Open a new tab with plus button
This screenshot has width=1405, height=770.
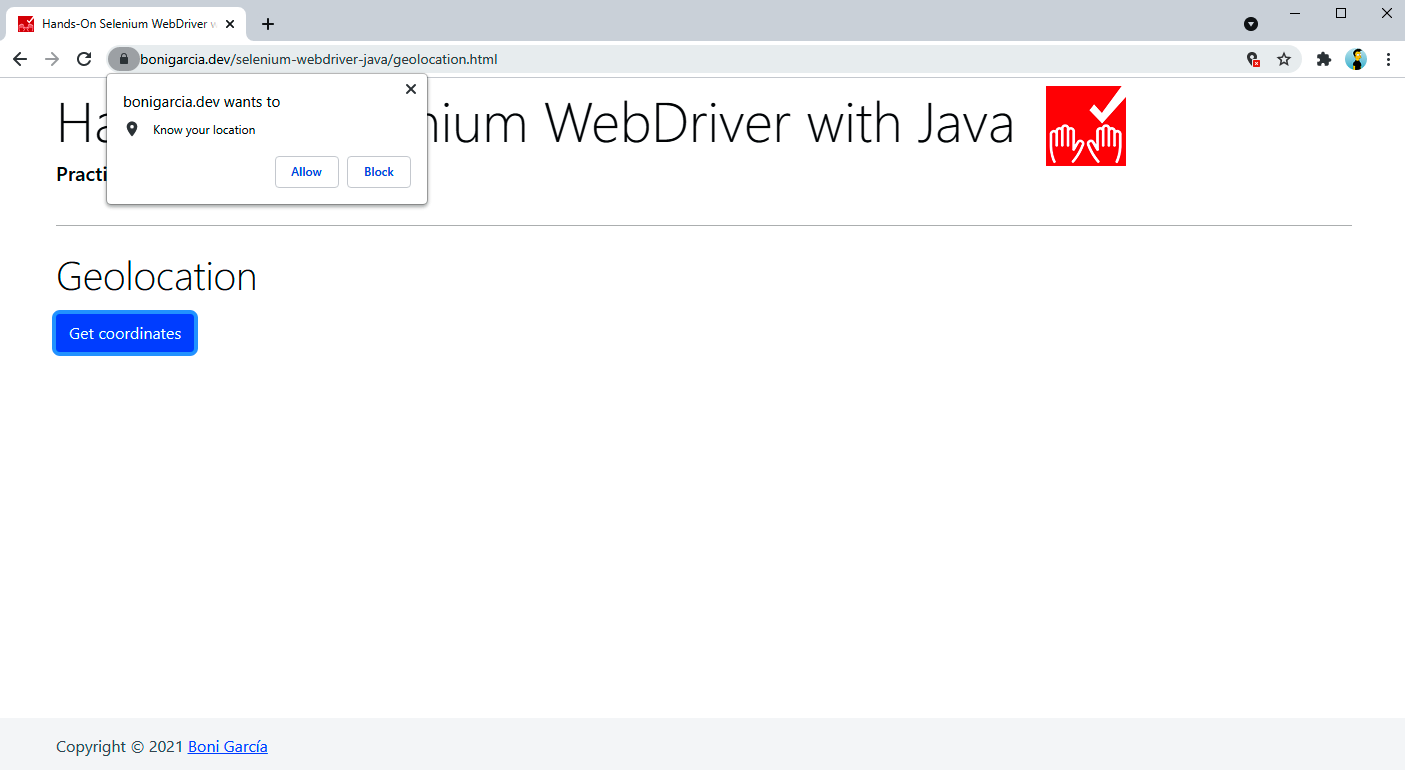click(x=268, y=24)
